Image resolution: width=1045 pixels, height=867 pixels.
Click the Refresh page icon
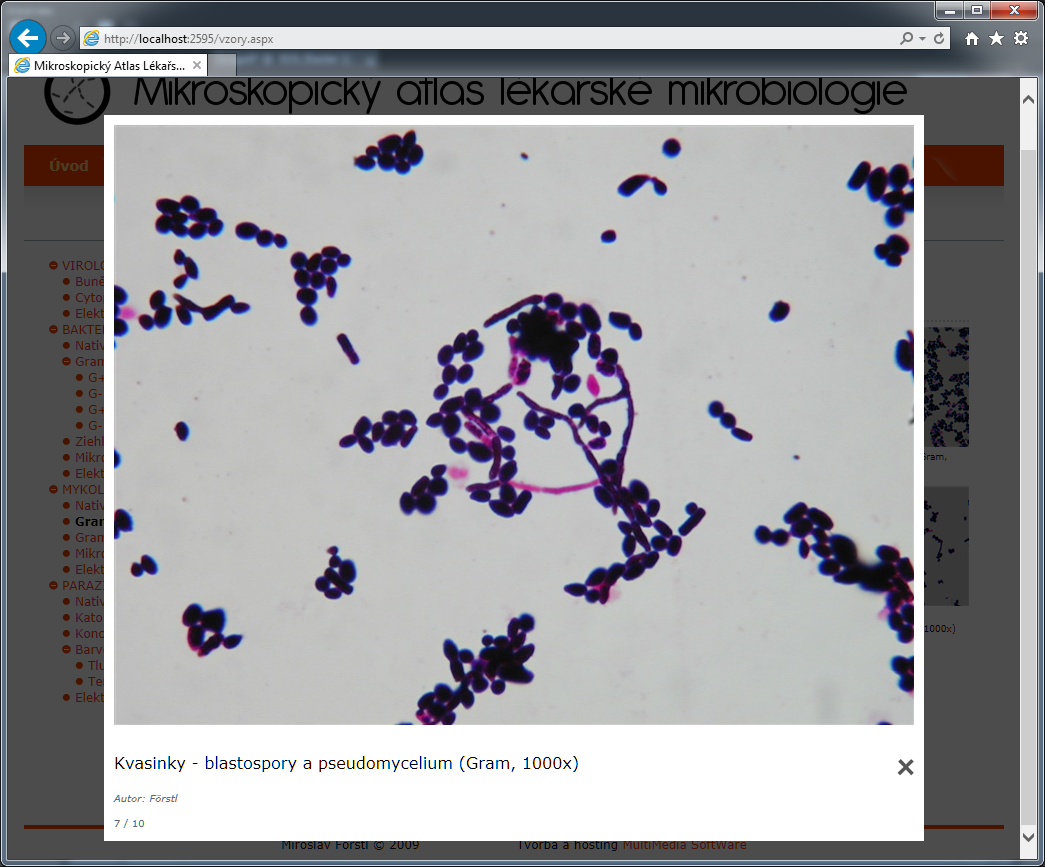[939, 38]
